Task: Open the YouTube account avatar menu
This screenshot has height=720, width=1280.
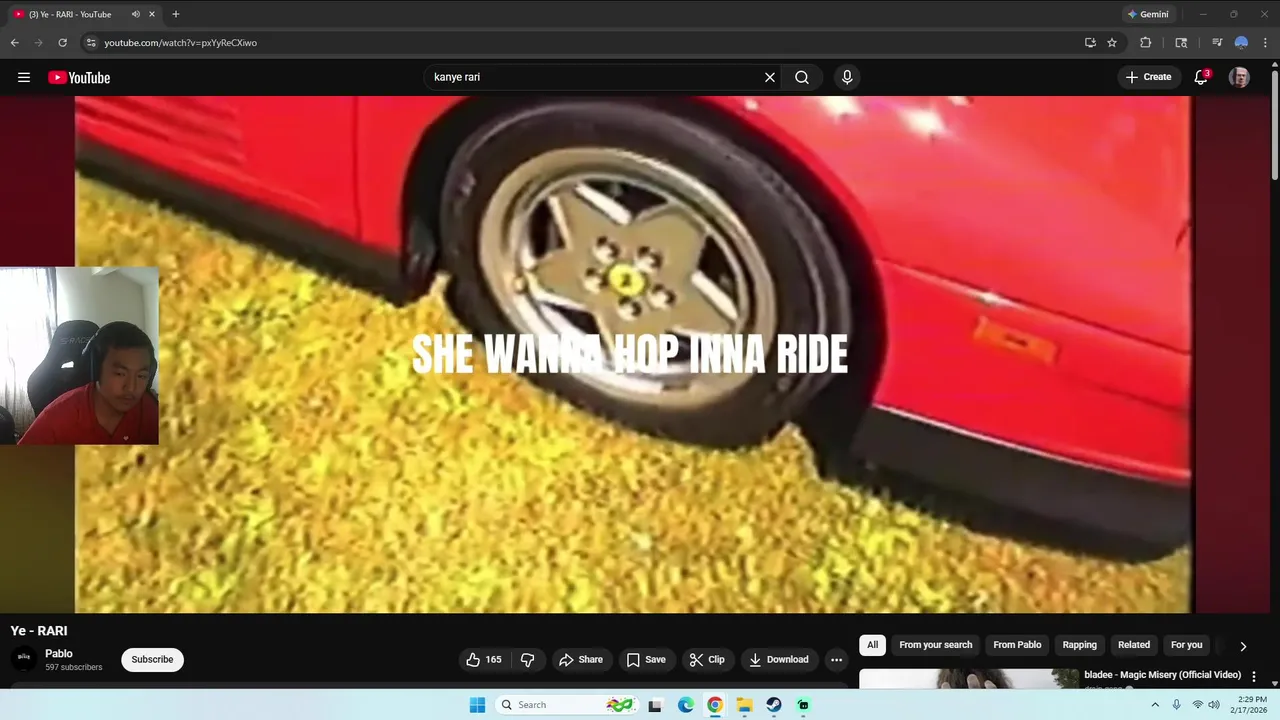Action: (1239, 77)
